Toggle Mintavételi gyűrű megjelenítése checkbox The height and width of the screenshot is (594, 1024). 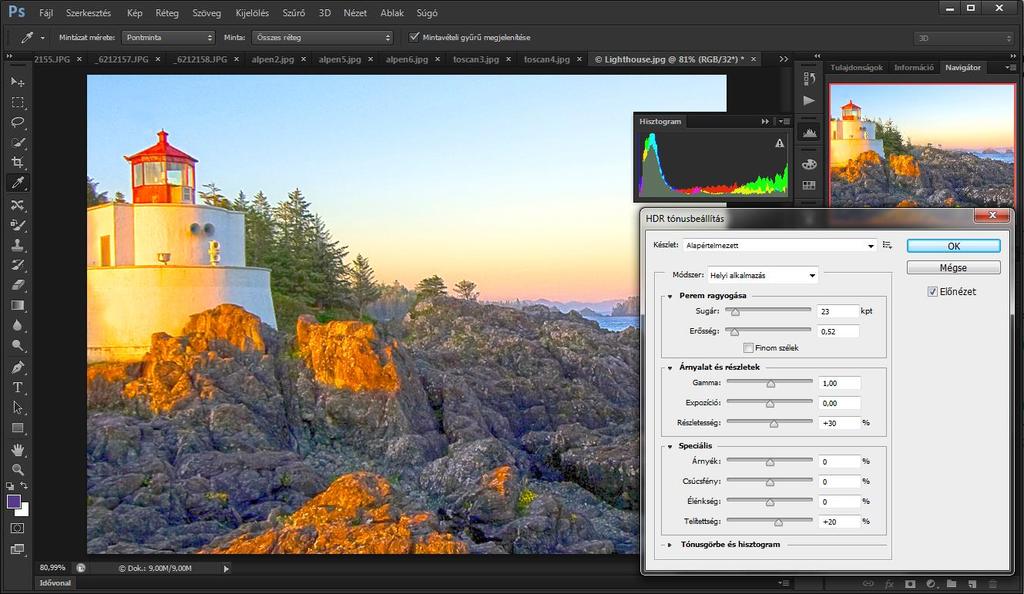(x=414, y=37)
